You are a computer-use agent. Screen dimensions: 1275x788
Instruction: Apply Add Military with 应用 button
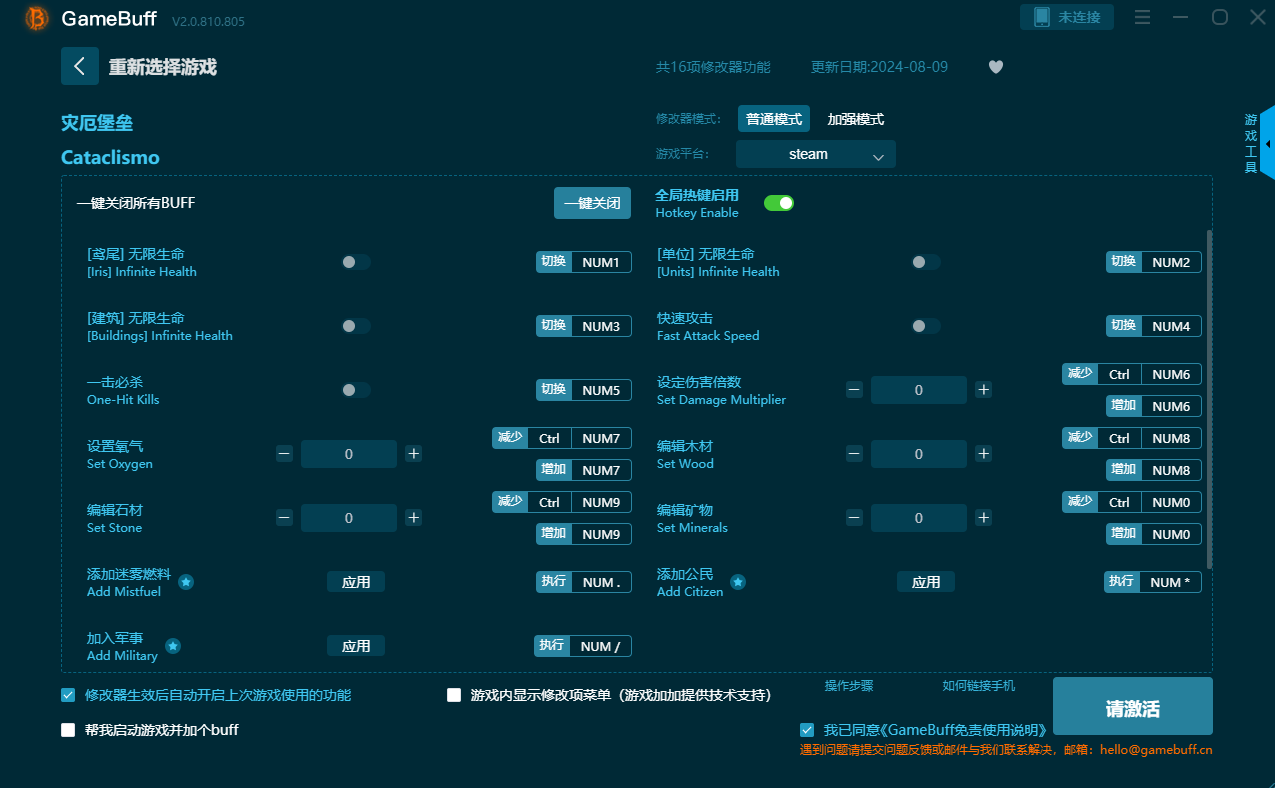click(x=356, y=646)
